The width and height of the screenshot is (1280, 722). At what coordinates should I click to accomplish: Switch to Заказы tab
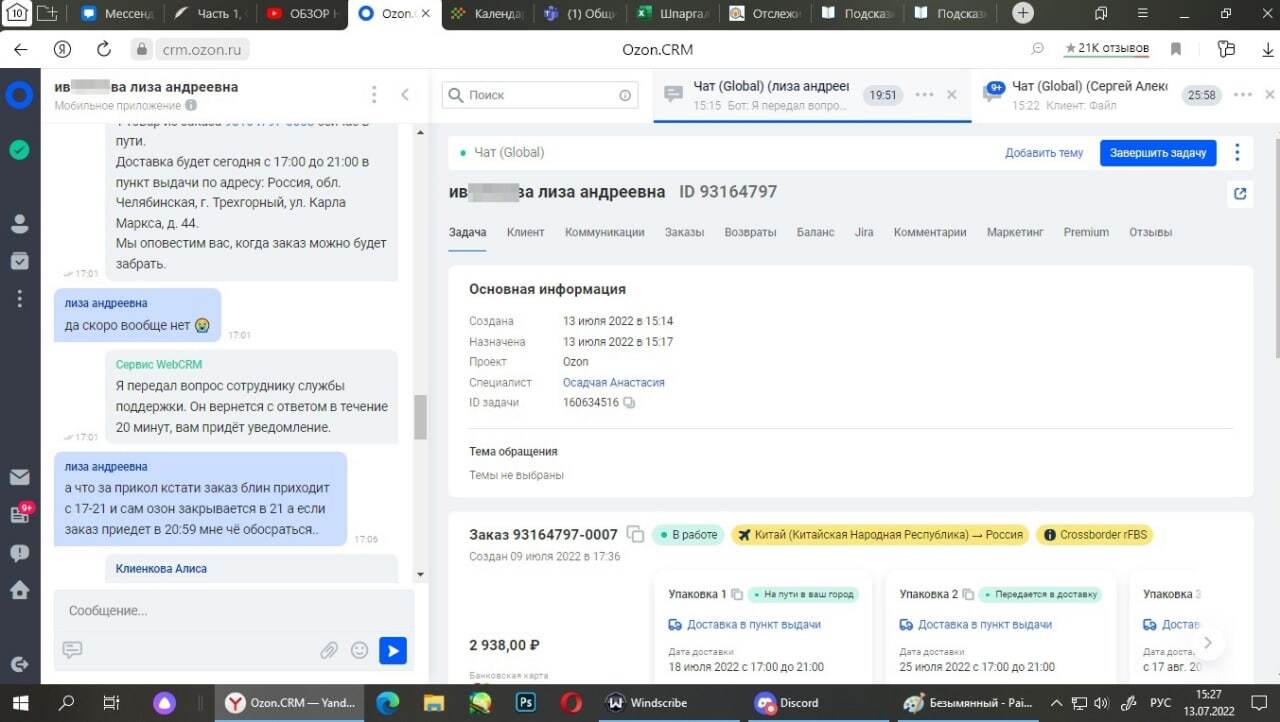click(684, 232)
